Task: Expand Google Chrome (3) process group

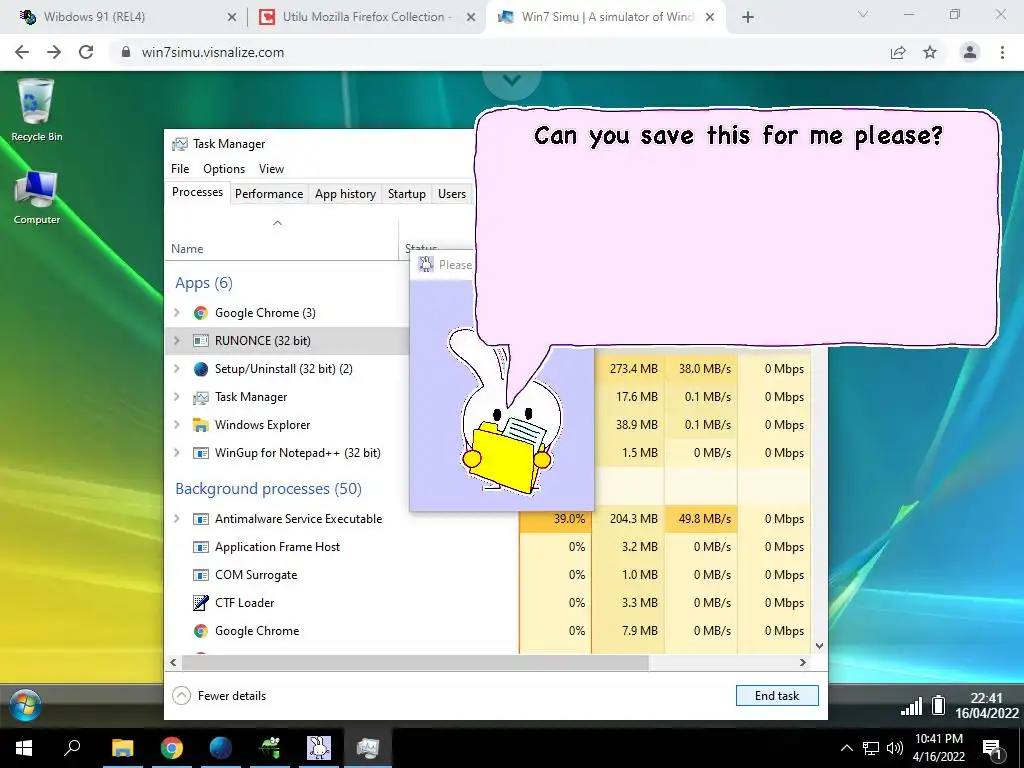Action: tap(176, 313)
